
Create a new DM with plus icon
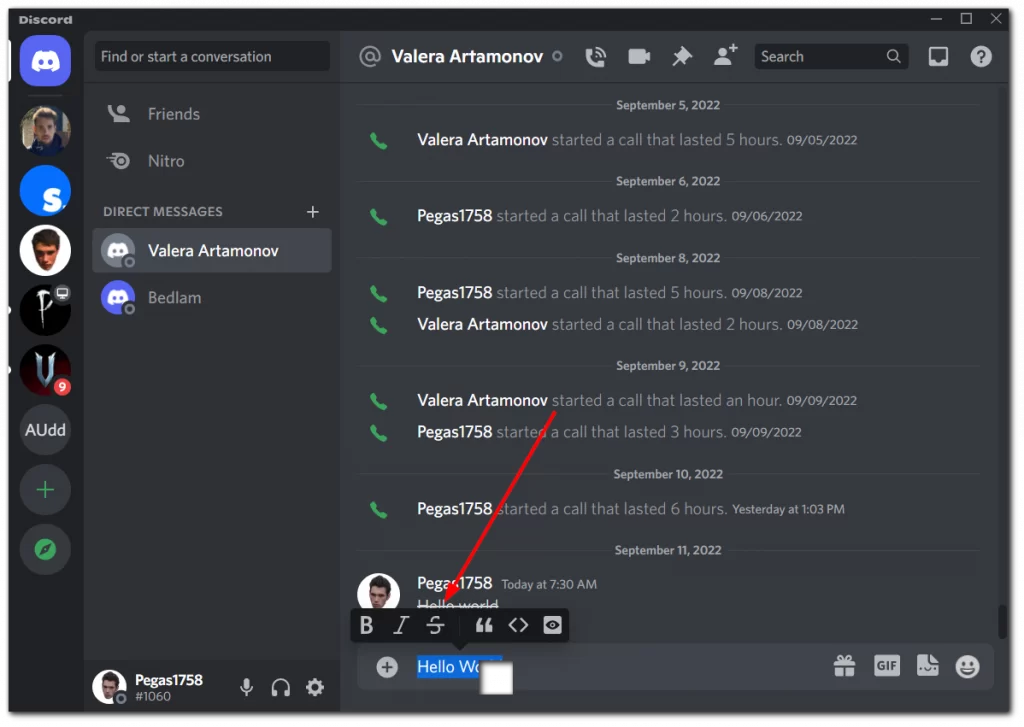point(313,212)
